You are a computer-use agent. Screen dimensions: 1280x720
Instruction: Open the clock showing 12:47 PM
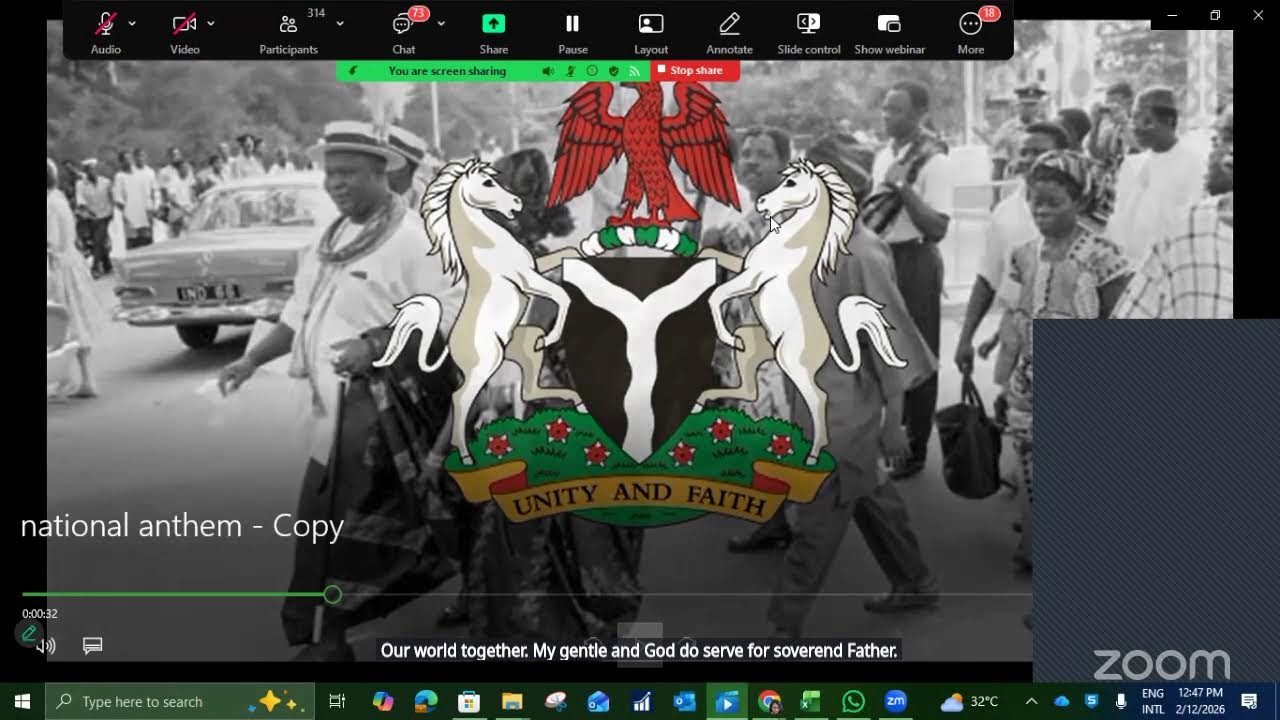(x=1200, y=702)
